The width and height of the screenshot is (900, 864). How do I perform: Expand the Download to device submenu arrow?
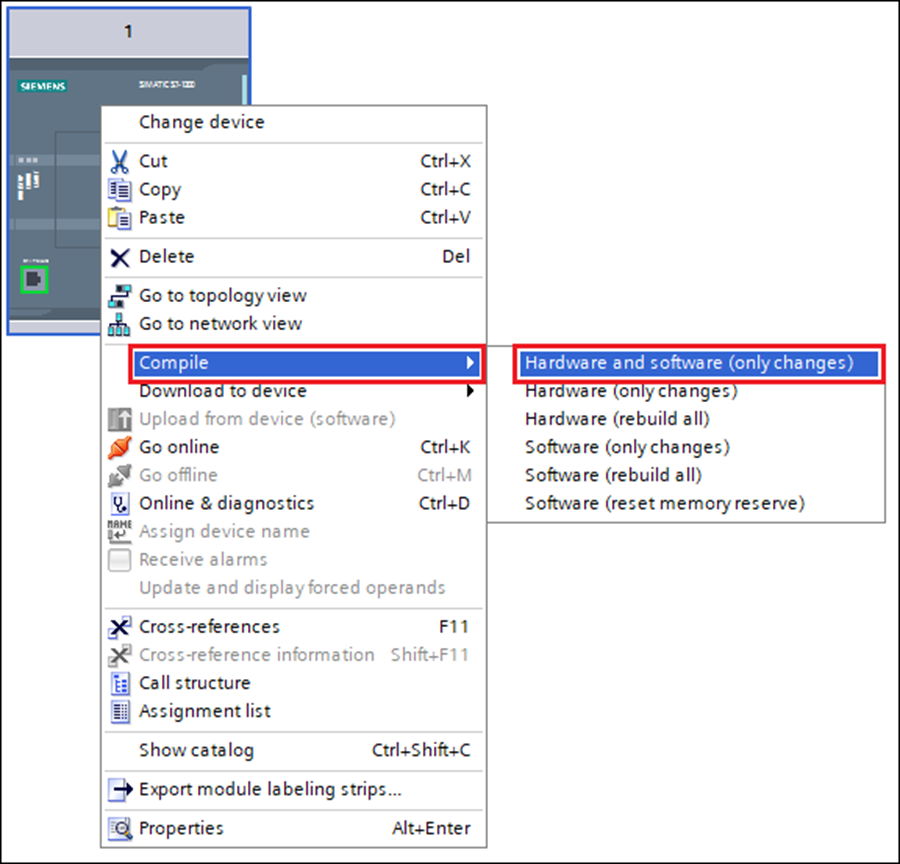[470, 391]
